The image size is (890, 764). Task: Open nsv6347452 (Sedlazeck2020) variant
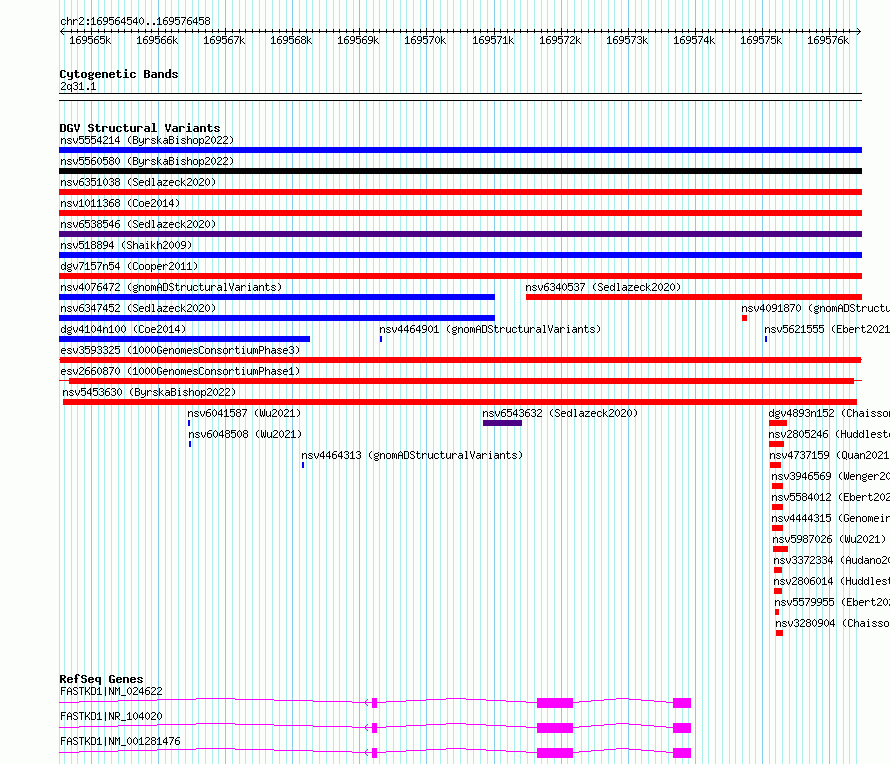pos(138,308)
